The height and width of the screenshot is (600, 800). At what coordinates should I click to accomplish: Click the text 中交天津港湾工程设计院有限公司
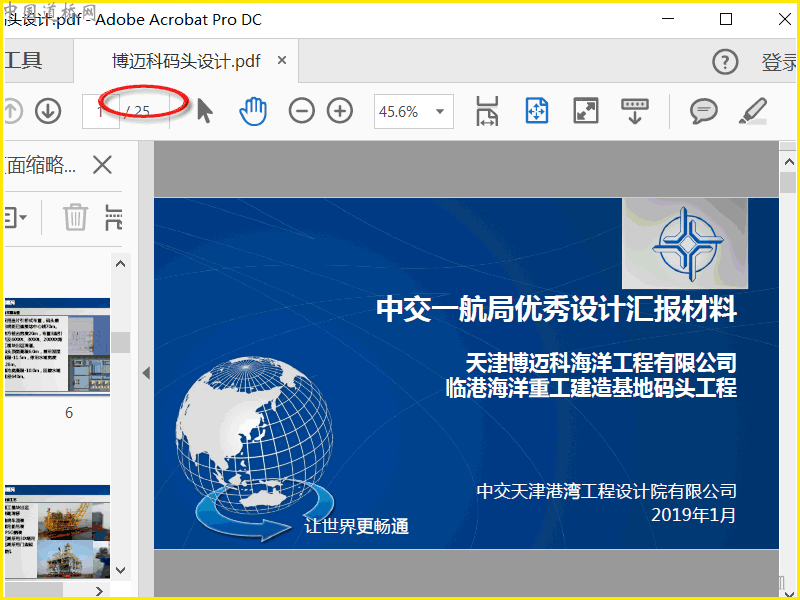607,491
